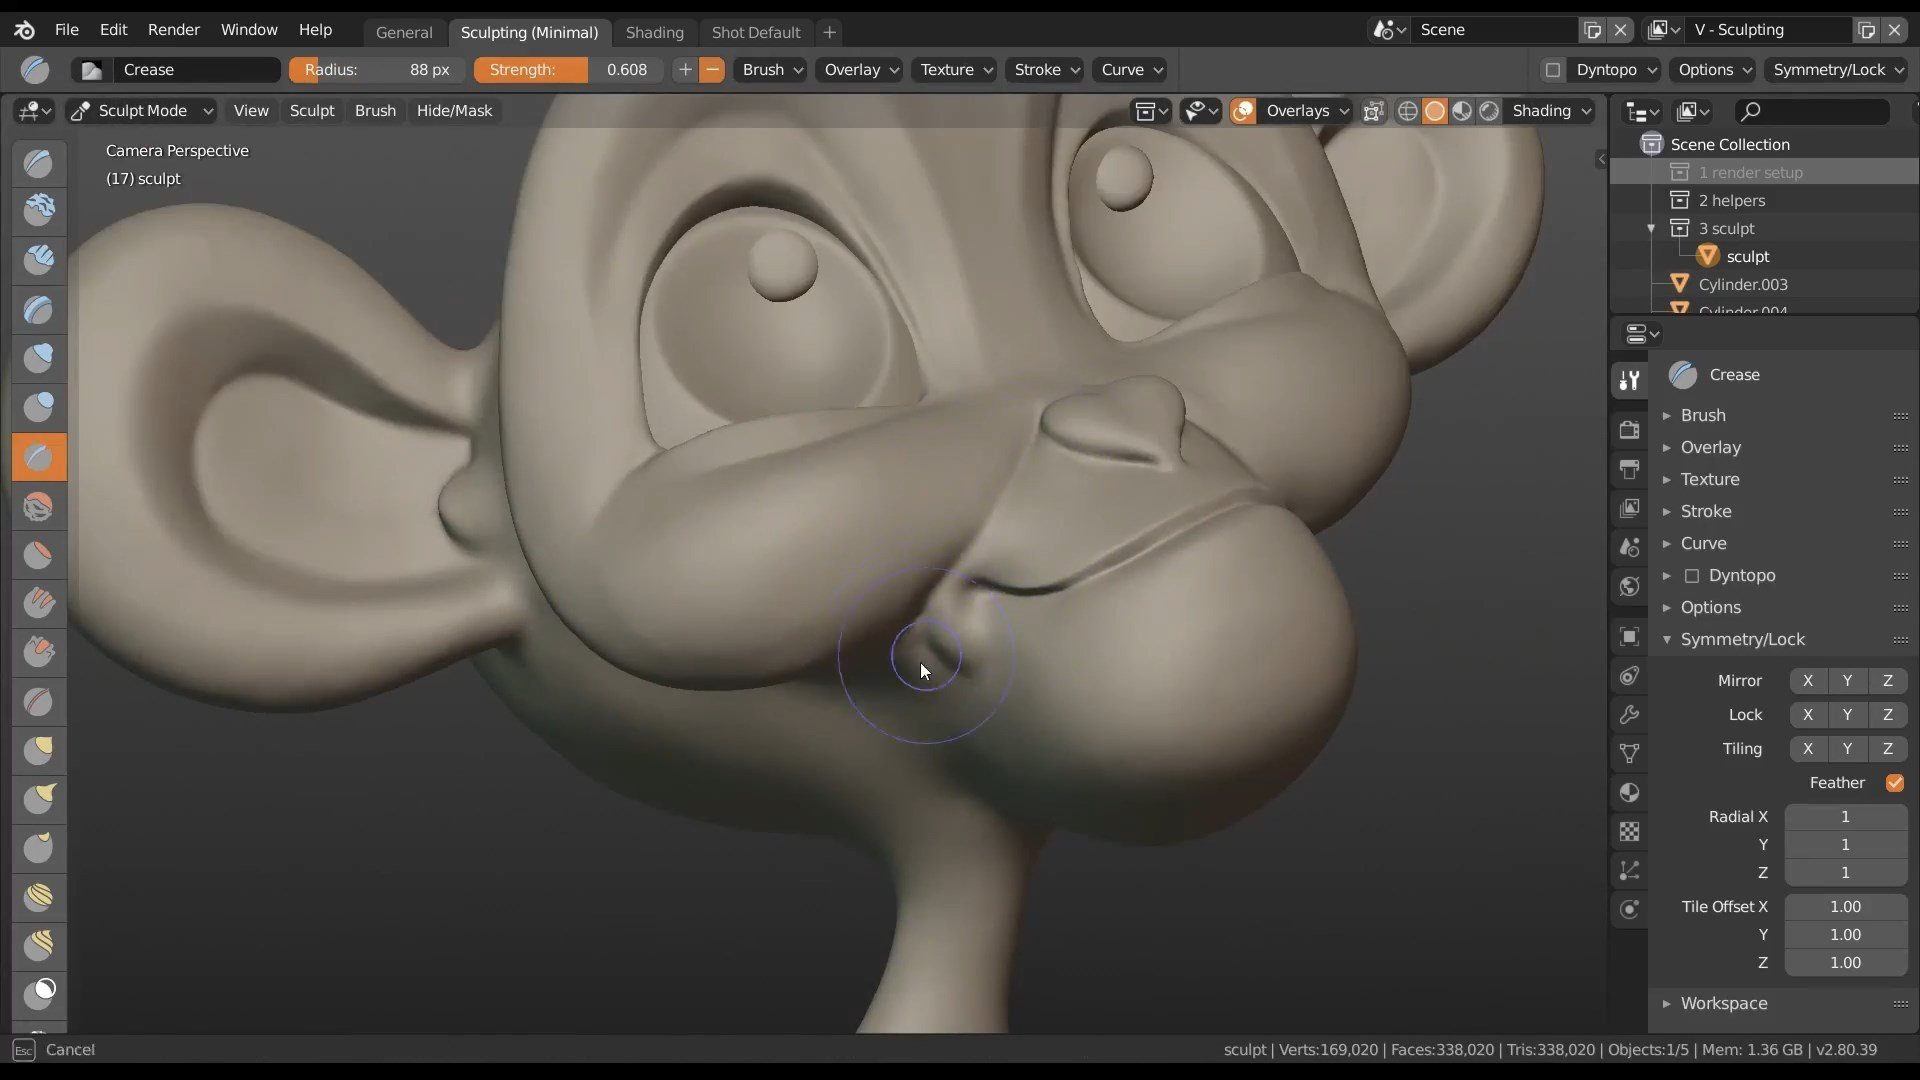Expand the Stroke panel in sidebar
Screen dimensions: 1920x1080
1705,511
